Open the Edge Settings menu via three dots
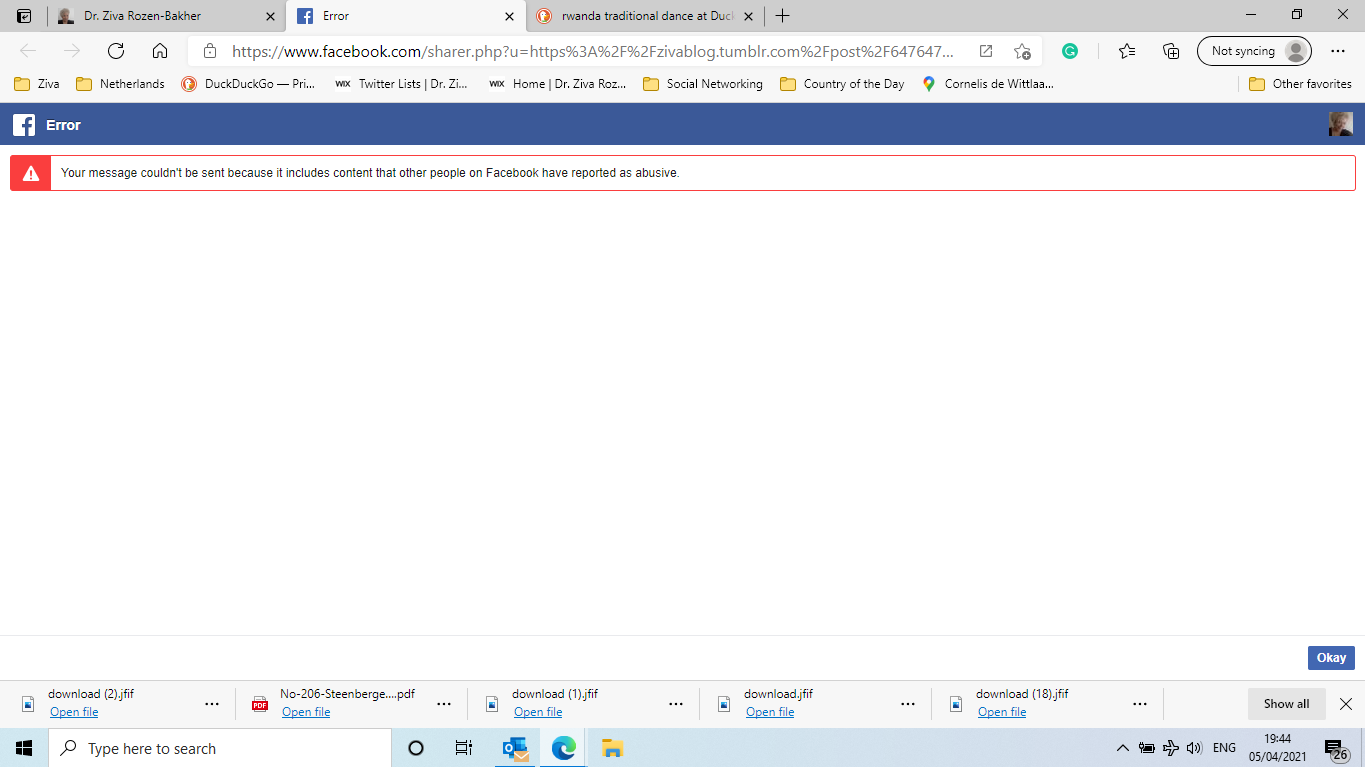The image size is (1365, 767). click(x=1338, y=50)
